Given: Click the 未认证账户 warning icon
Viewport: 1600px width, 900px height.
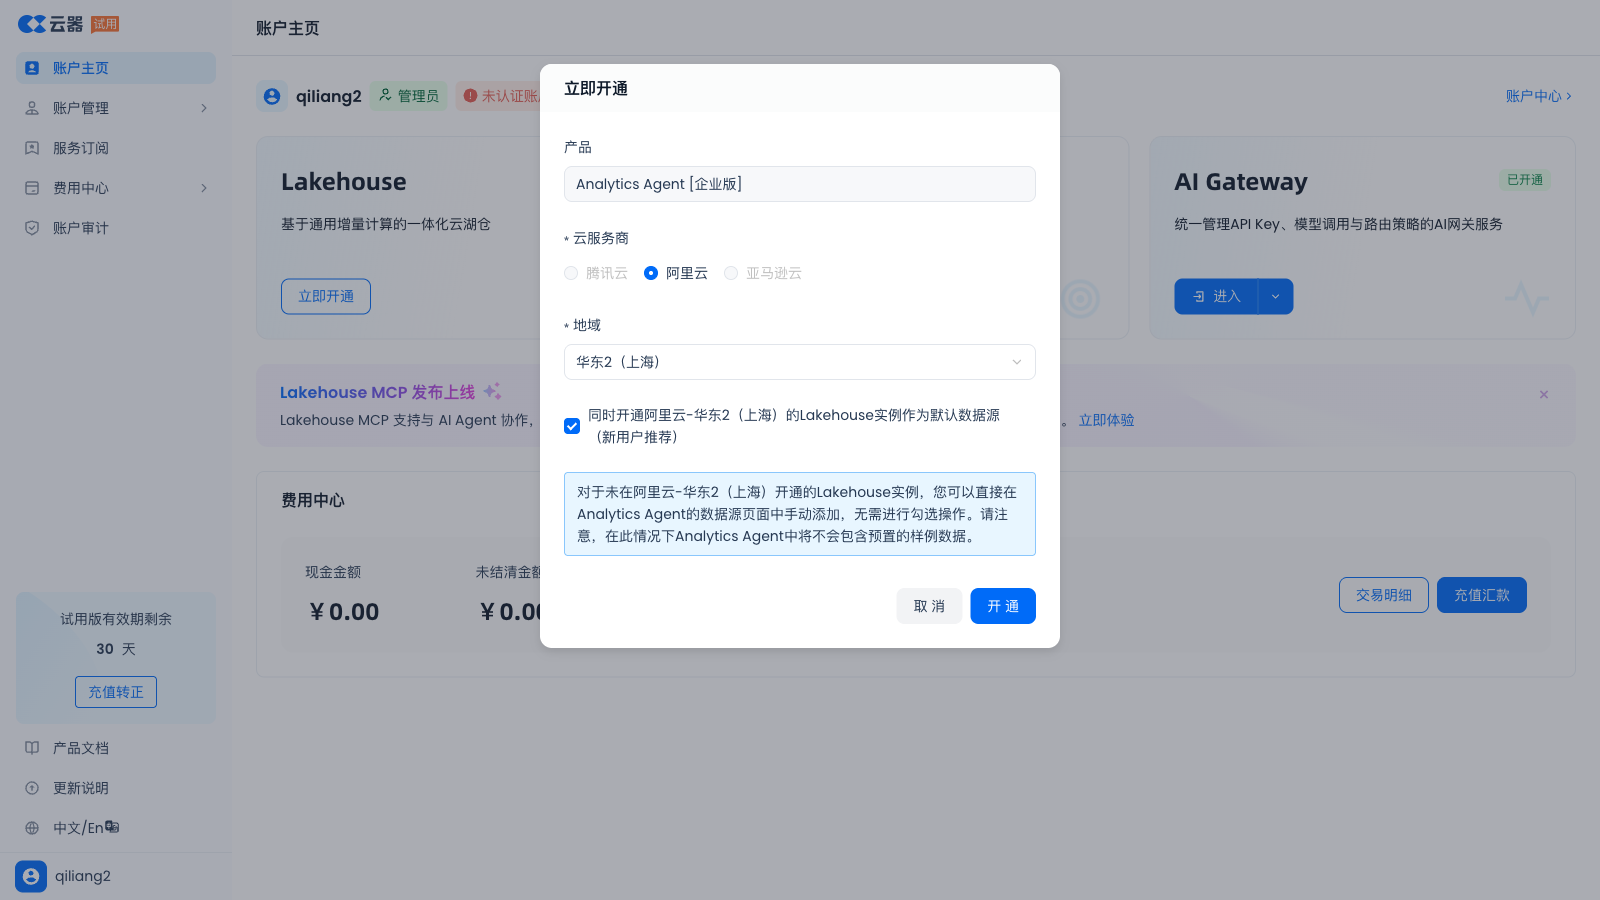Looking at the screenshot, I should [470, 96].
